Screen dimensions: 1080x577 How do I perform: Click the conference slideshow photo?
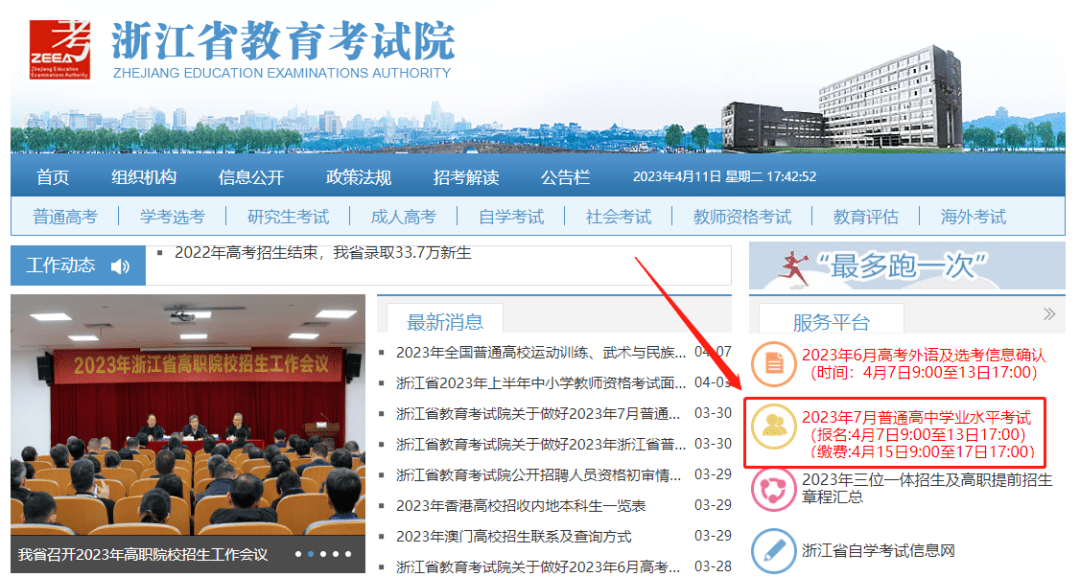click(188, 415)
